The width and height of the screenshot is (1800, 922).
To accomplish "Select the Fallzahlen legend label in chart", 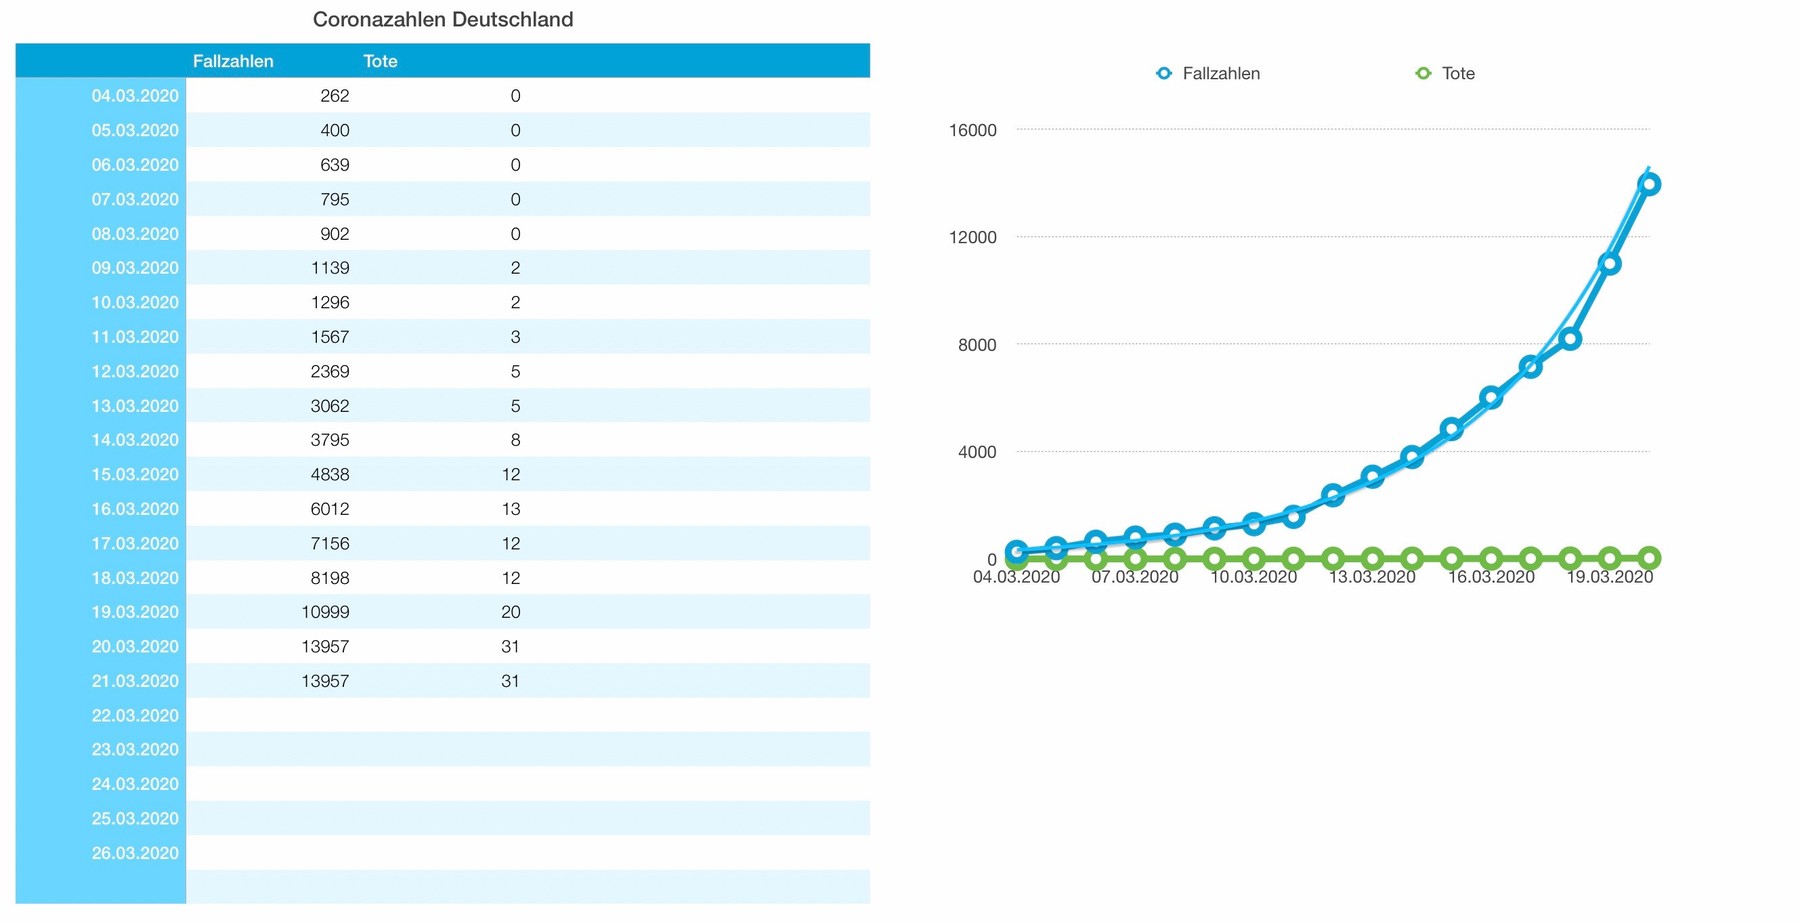I will (1221, 73).
